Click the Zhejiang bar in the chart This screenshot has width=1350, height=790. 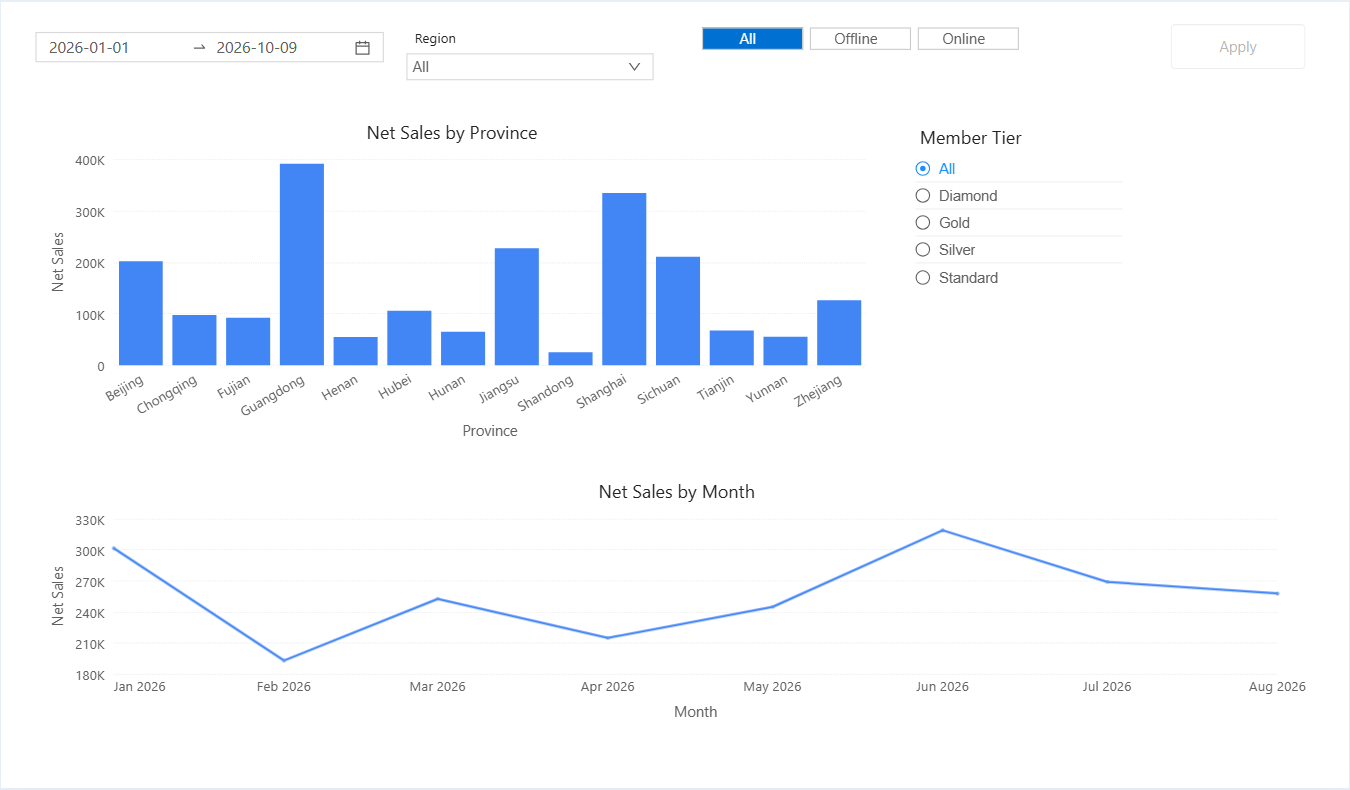point(839,333)
